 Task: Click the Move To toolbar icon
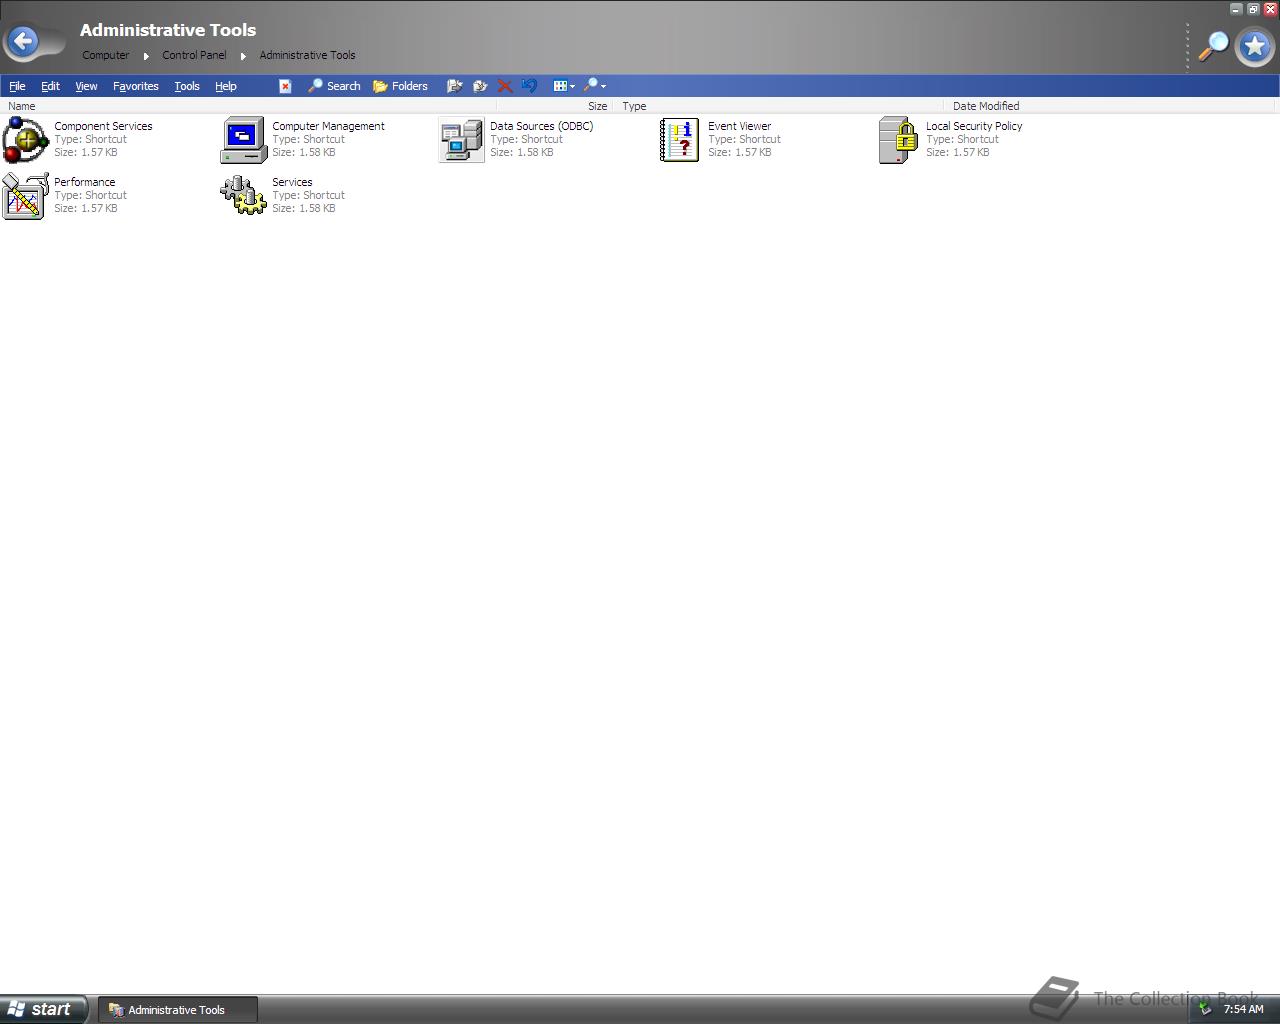click(454, 86)
